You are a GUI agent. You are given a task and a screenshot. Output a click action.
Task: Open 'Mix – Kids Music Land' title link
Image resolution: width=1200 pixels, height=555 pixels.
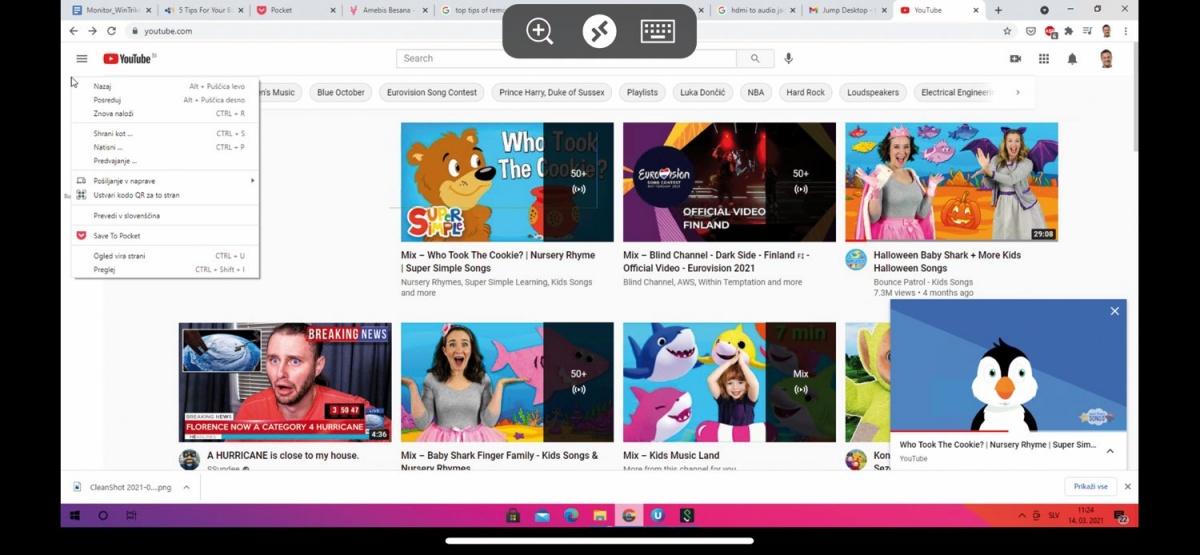click(671, 456)
